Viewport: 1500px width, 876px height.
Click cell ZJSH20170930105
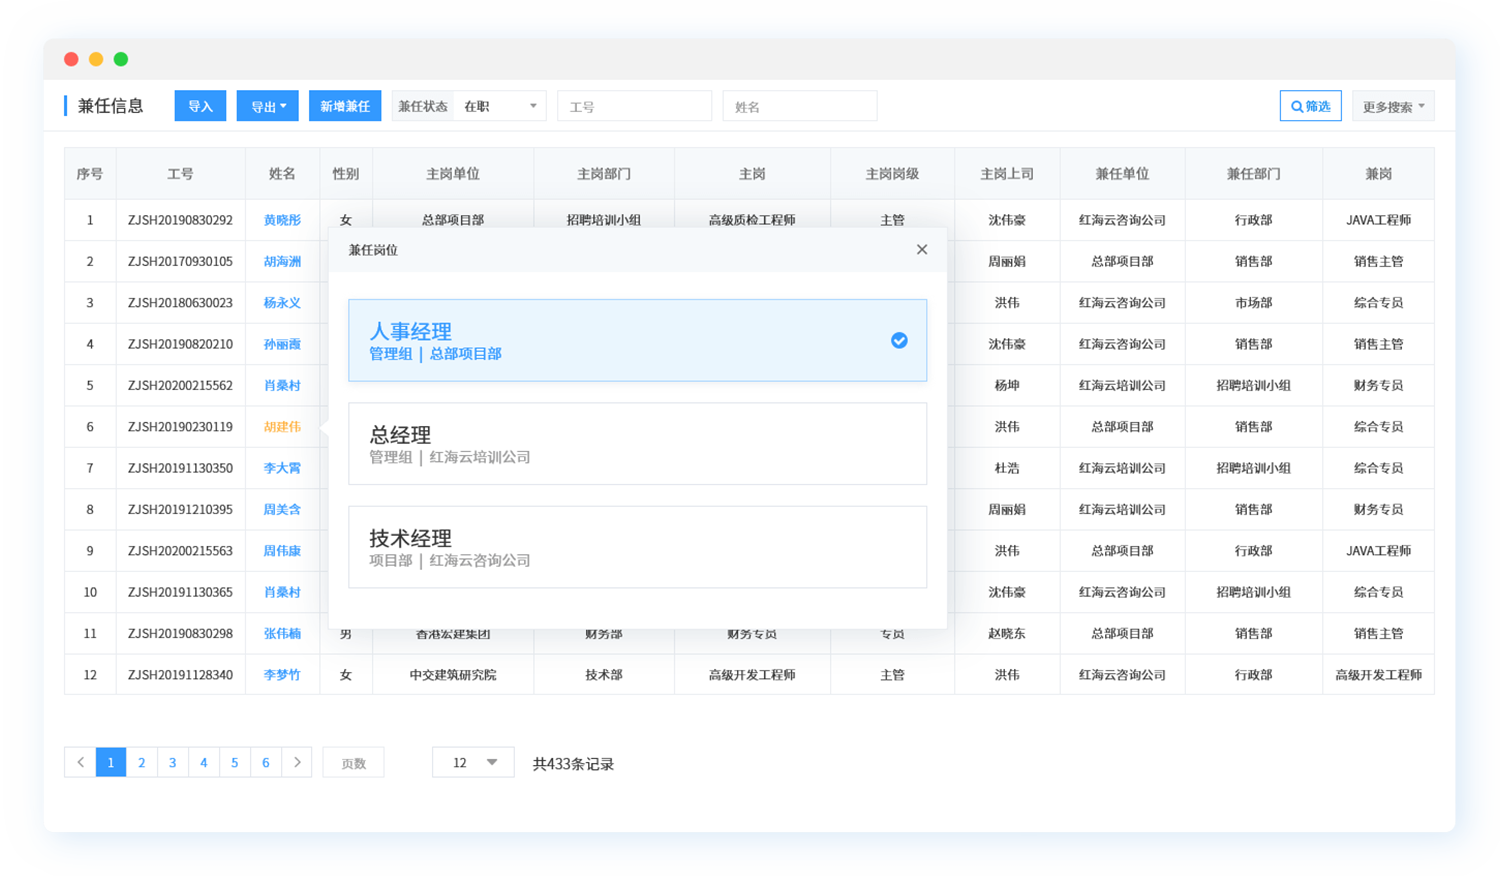point(180,261)
